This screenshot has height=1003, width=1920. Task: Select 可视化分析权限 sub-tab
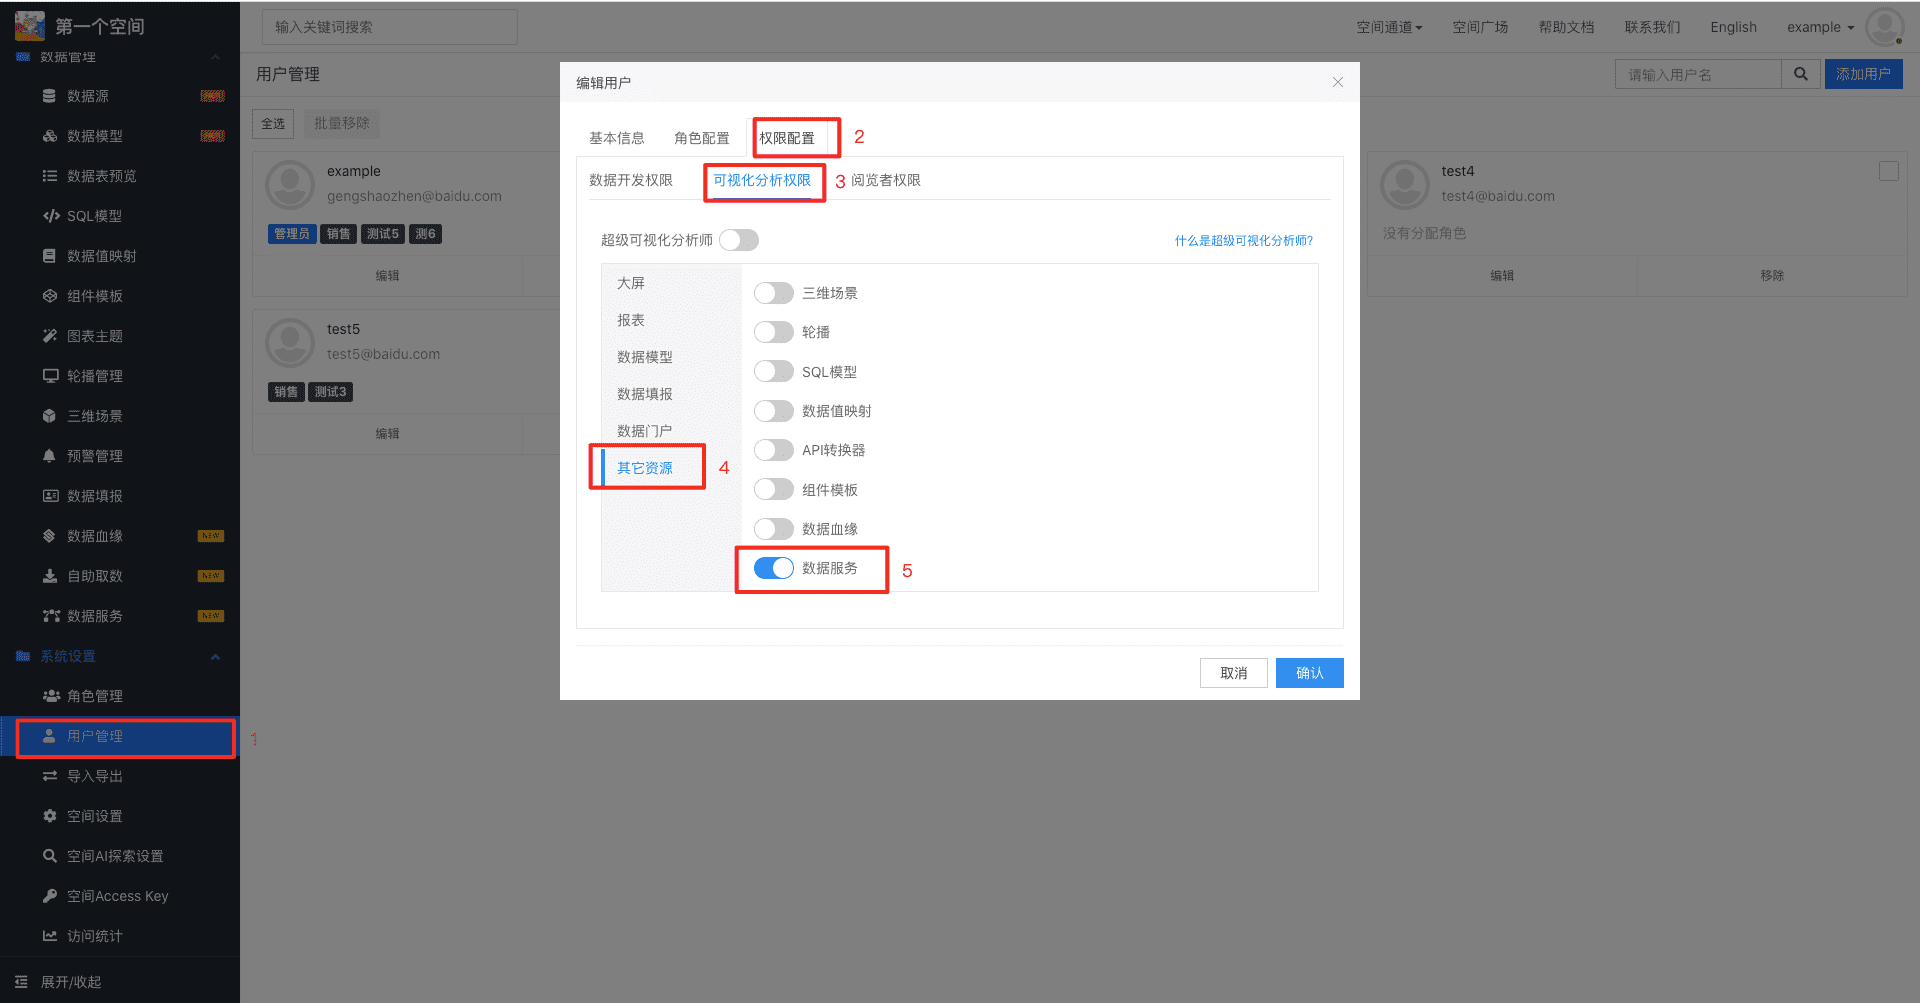pyautogui.click(x=762, y=180)
